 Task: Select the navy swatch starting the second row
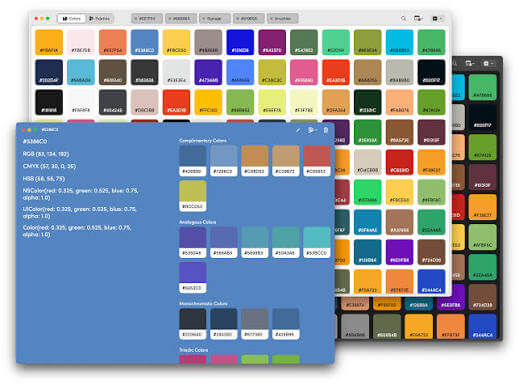pos(49,72)
